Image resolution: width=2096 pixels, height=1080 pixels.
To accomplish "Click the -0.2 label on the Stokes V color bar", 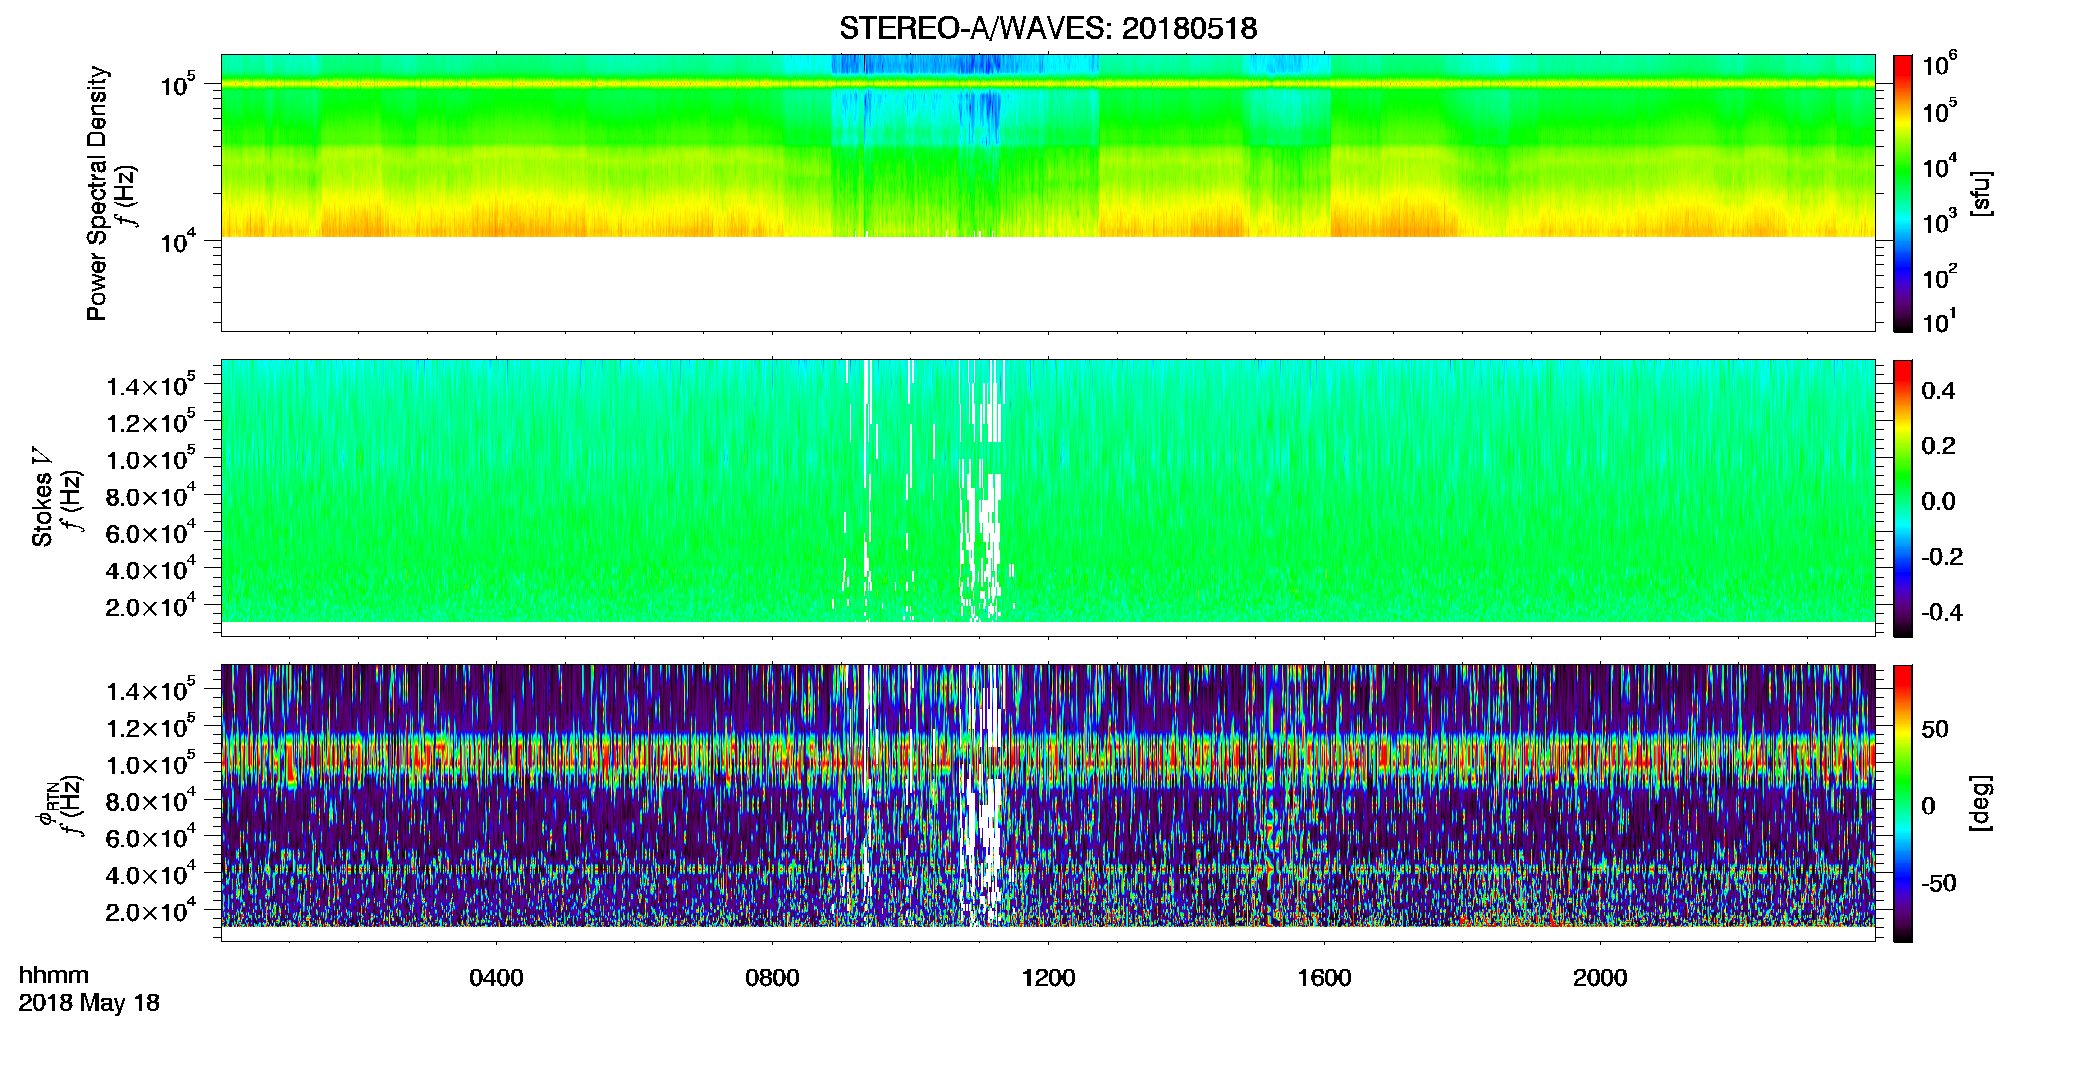I will (x=1942, y=557).
